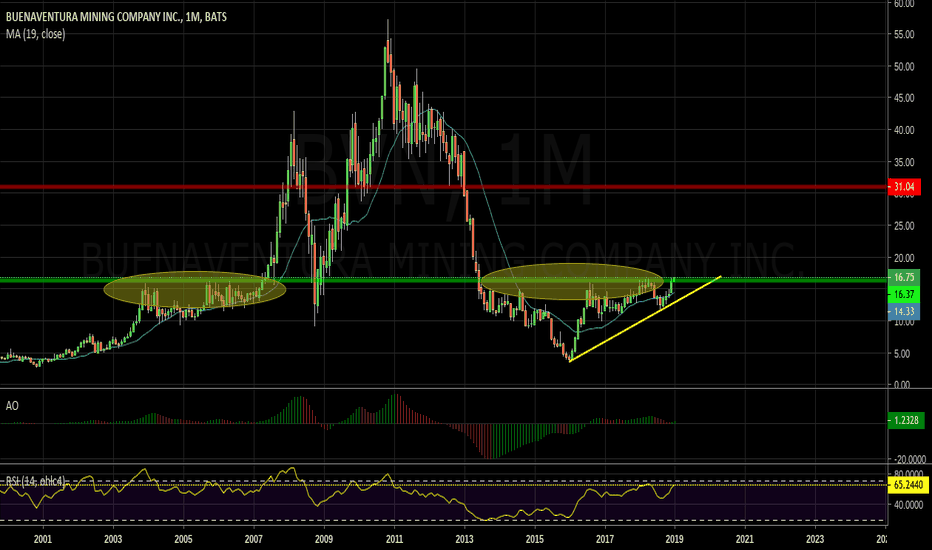Viewport: 932px width, 550px height.
Task: Click the 2017 time axis label
Action: coord(604,539)
